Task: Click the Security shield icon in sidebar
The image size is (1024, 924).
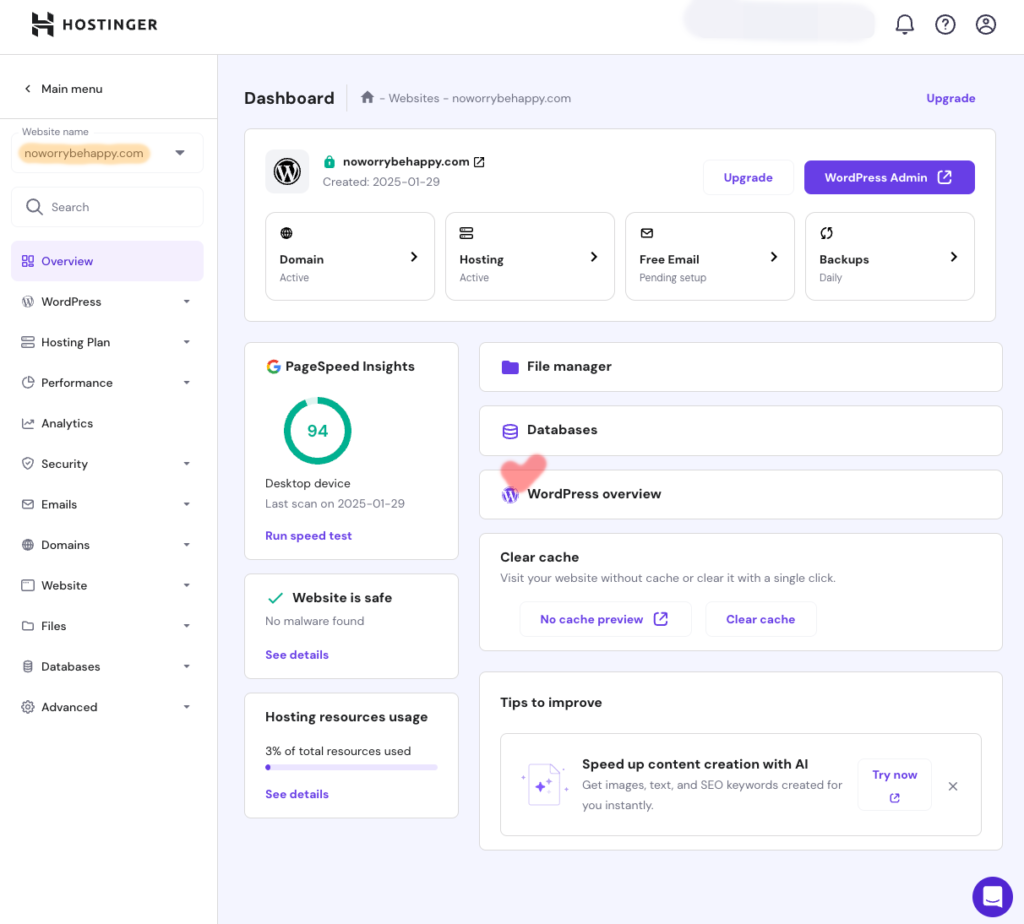Action: click(x=27, y=464)
